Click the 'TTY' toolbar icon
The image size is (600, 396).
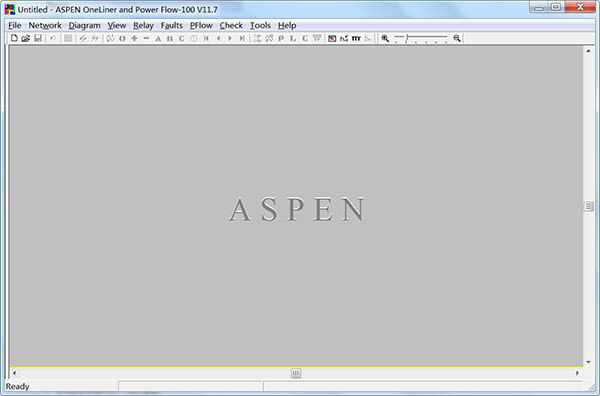click(356, 38)
